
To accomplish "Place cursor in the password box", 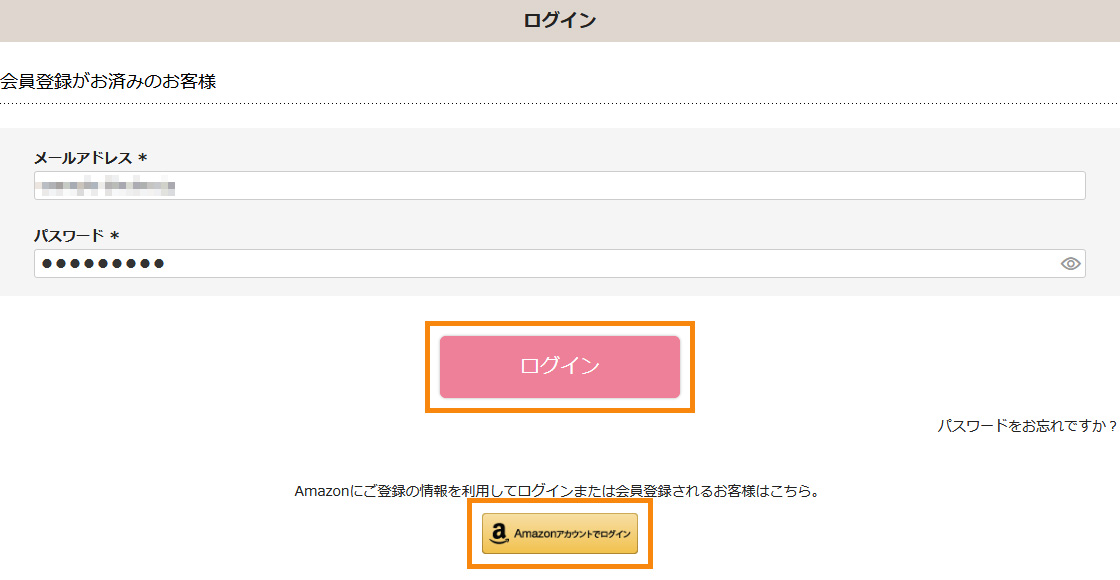I will [x=400, y=262].
